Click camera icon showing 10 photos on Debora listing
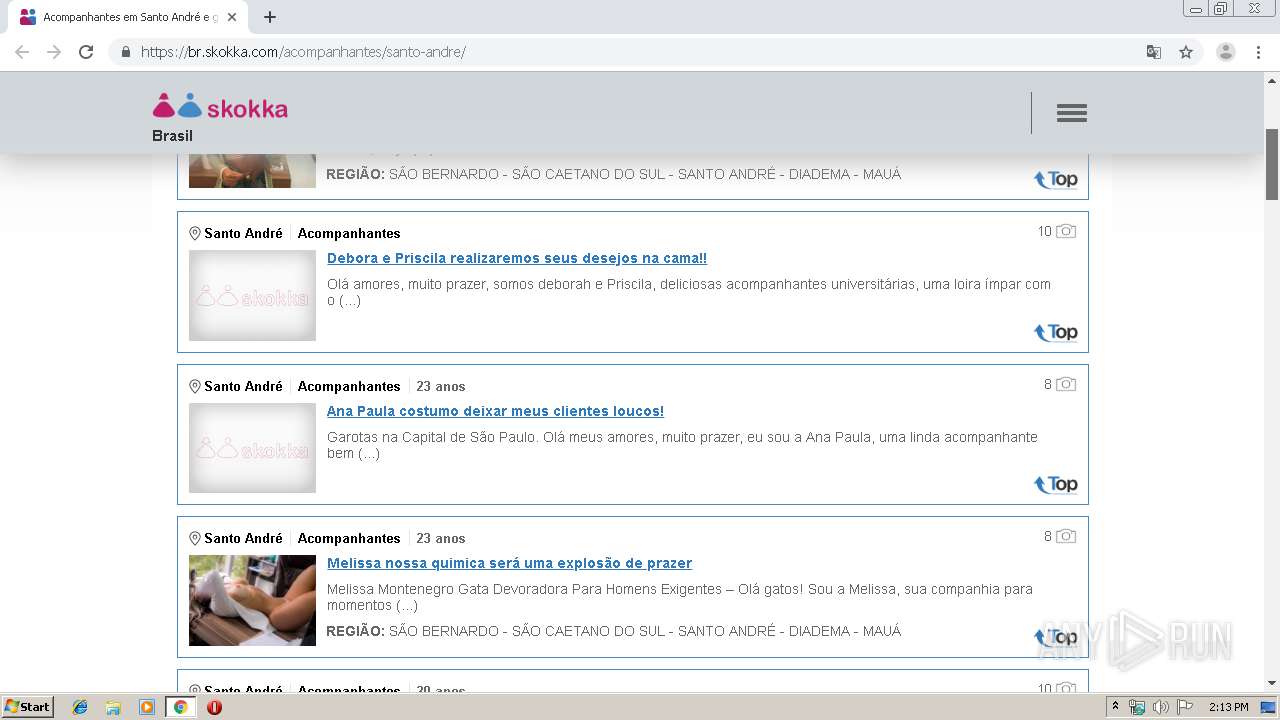 1066,231
